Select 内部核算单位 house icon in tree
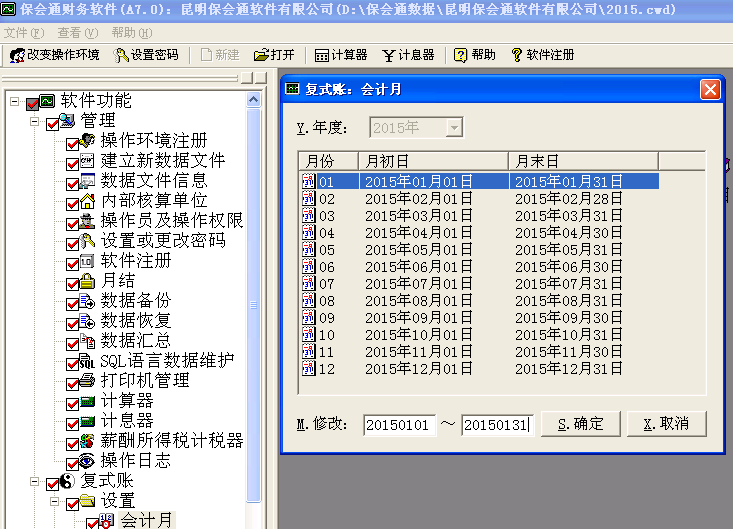 [x=87, y=200]
